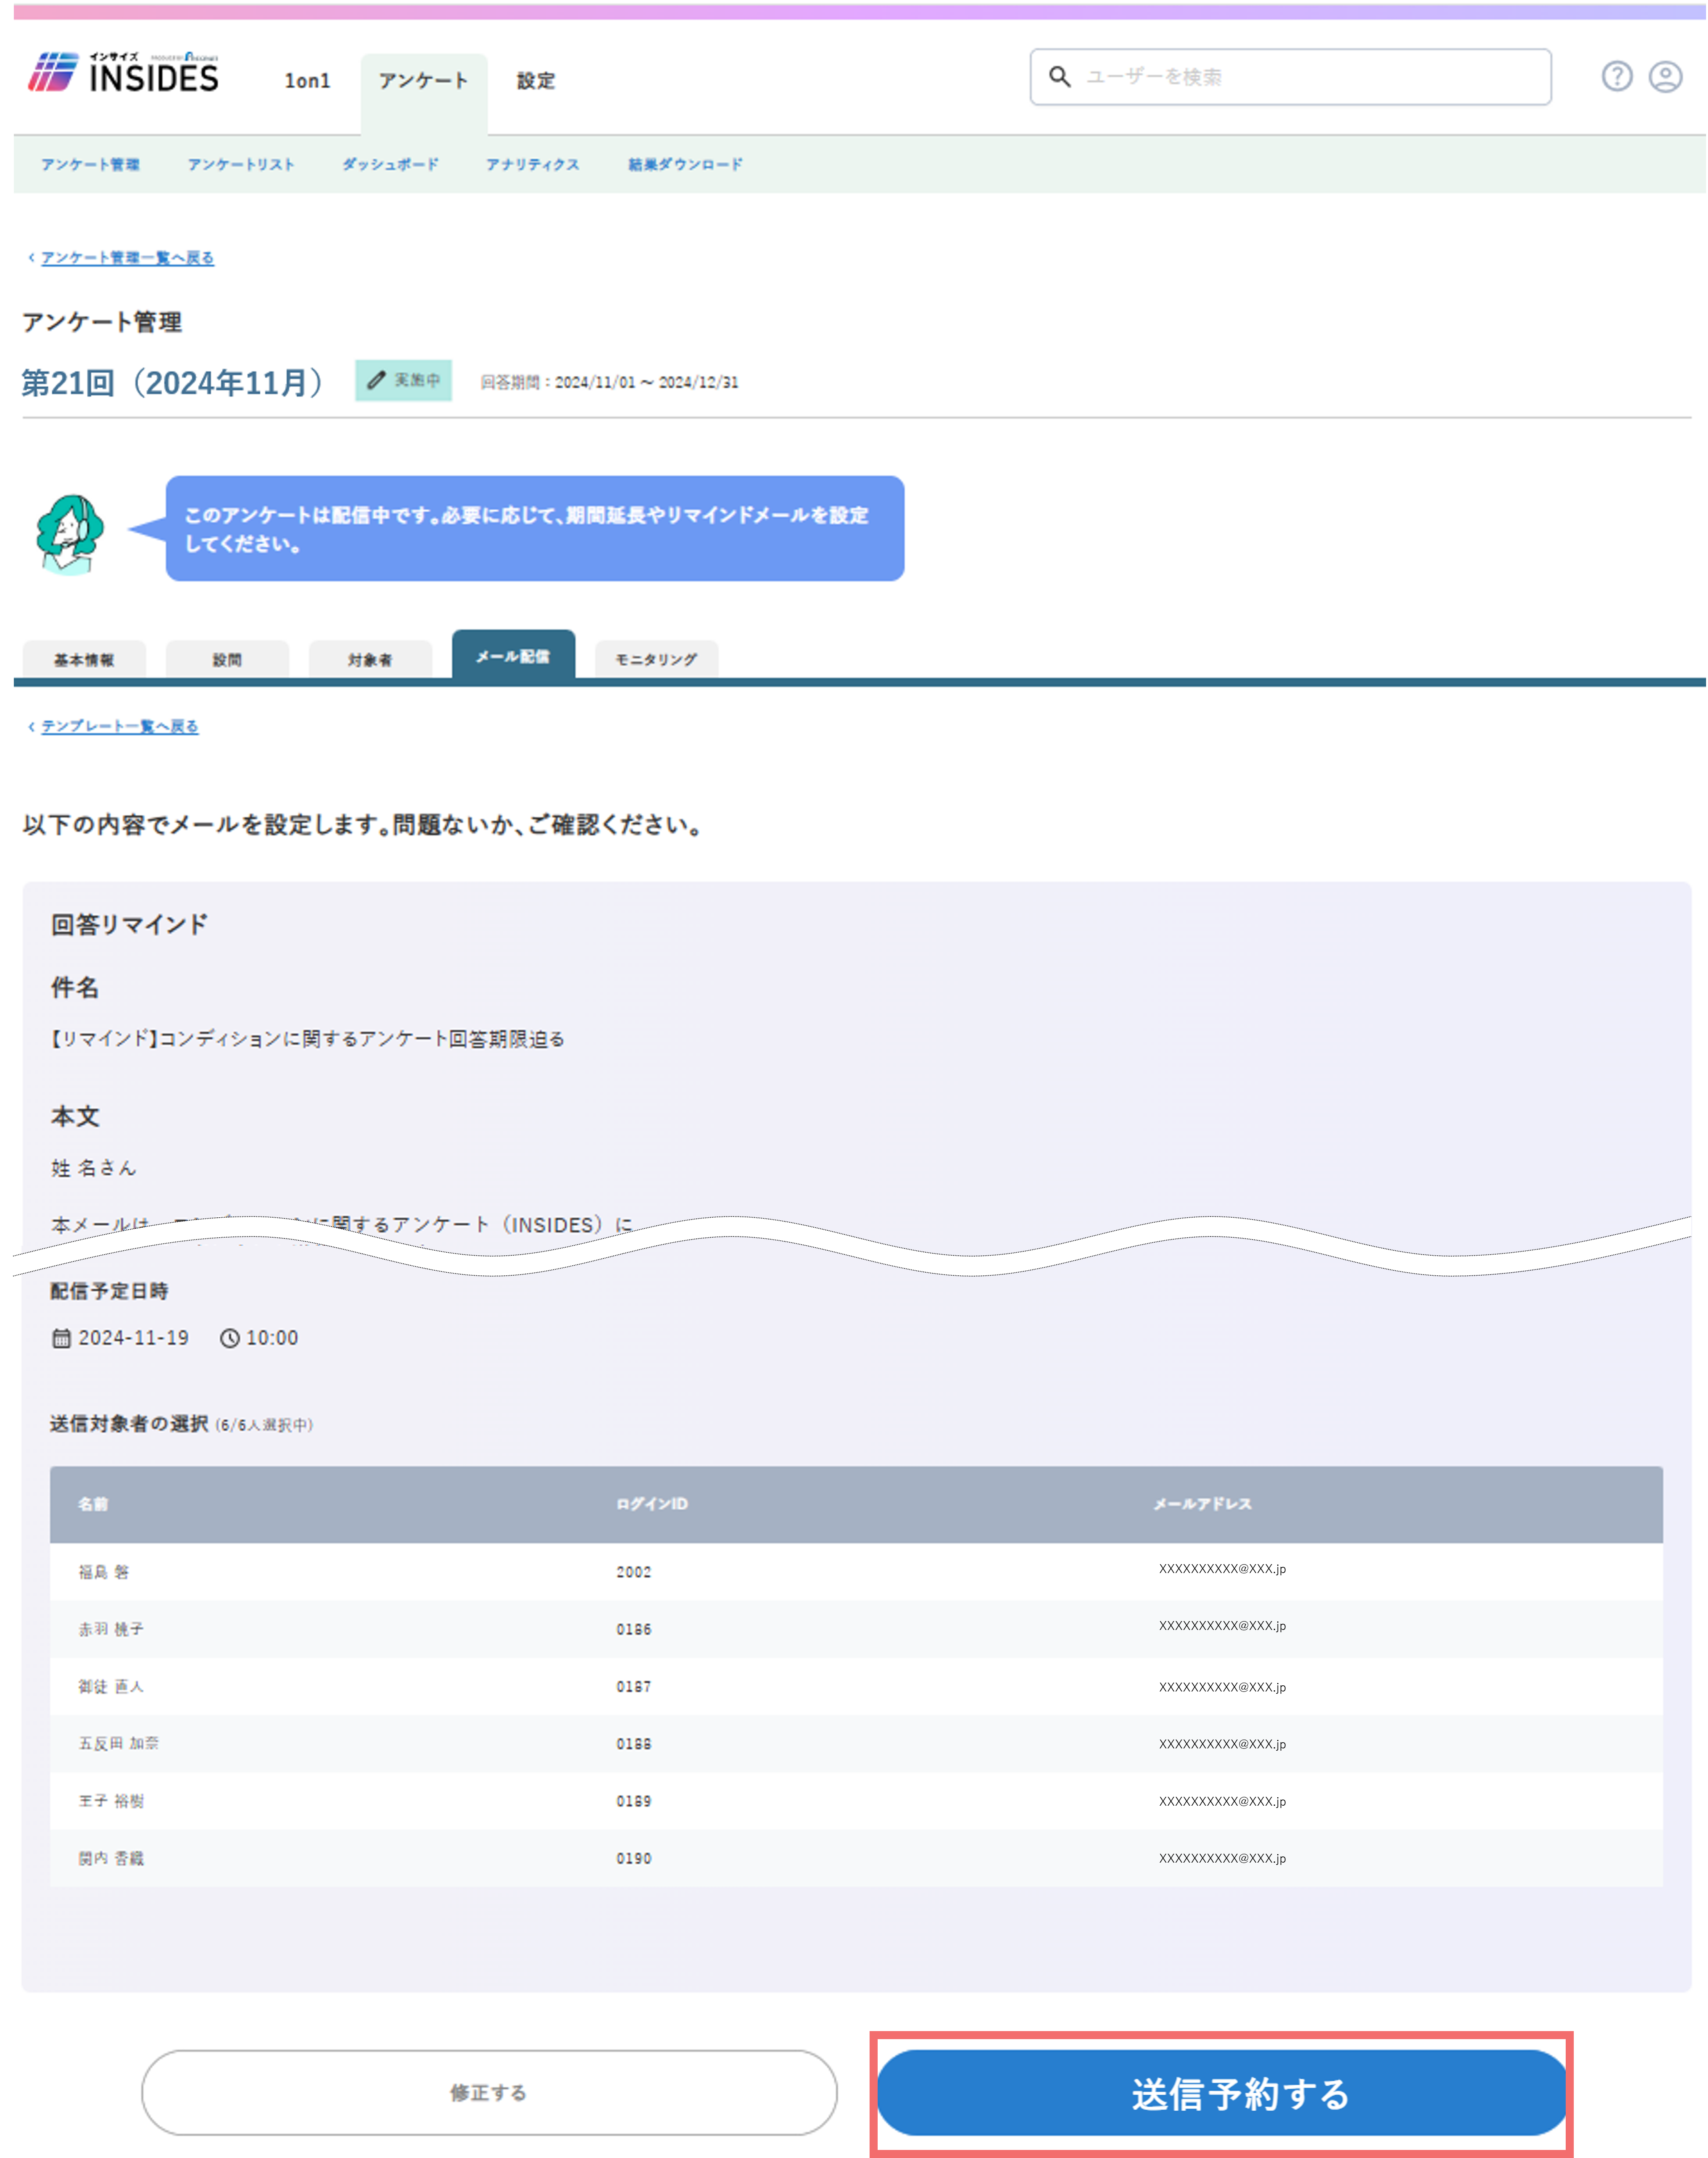
Task: Click the ログインID column header
Action: pos(652,1504)
